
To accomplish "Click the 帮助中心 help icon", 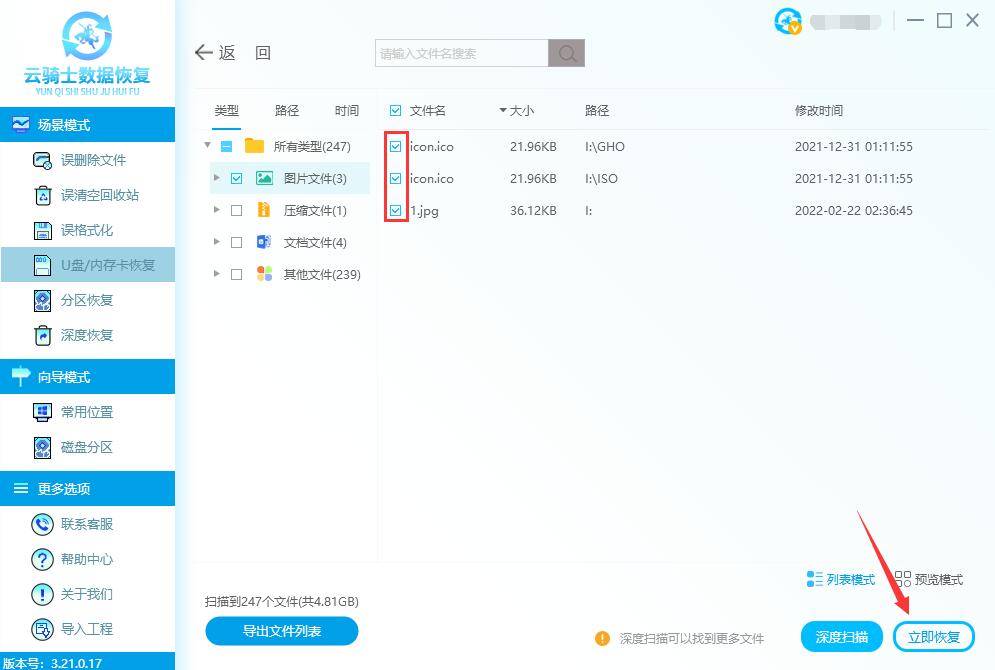I will click(43, 559).
